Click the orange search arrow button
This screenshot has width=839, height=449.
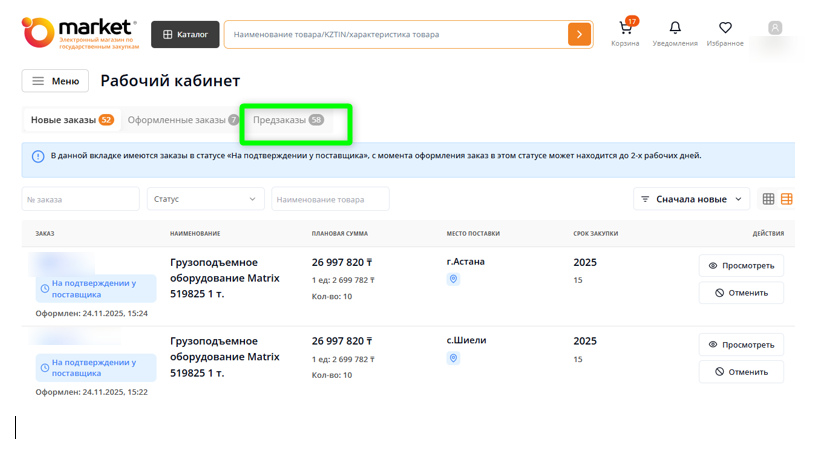[x=579, y=34]
